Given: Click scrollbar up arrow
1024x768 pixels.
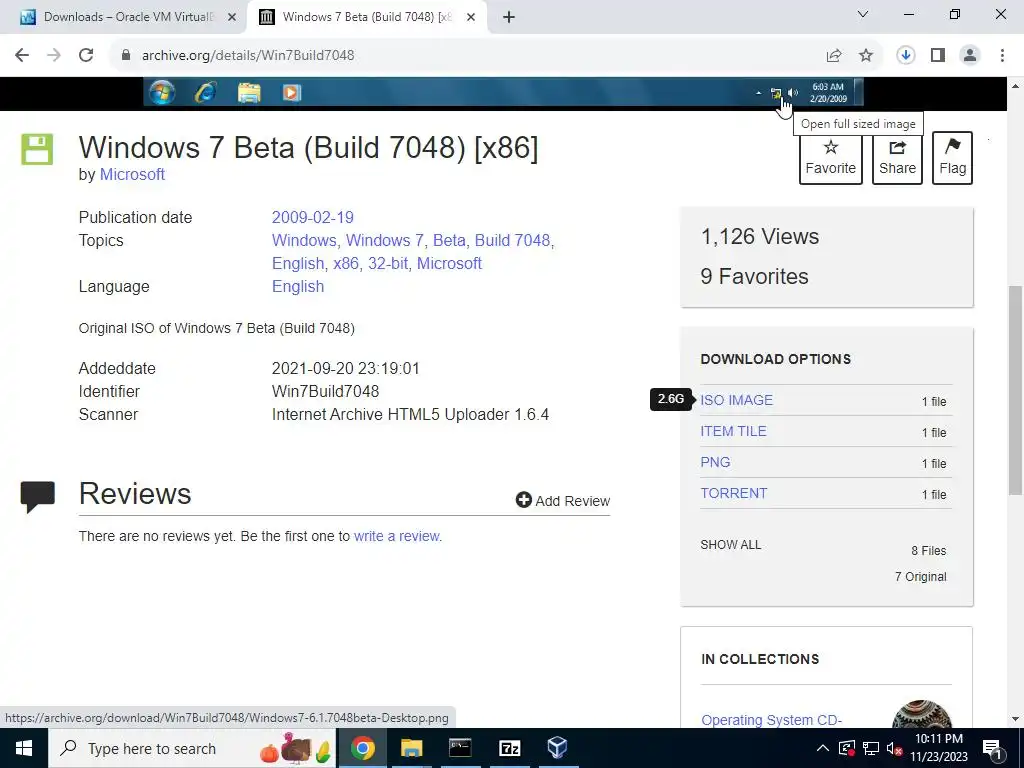Looking at the screenshot, I should pyautogui.click(x=1016, y=86).
